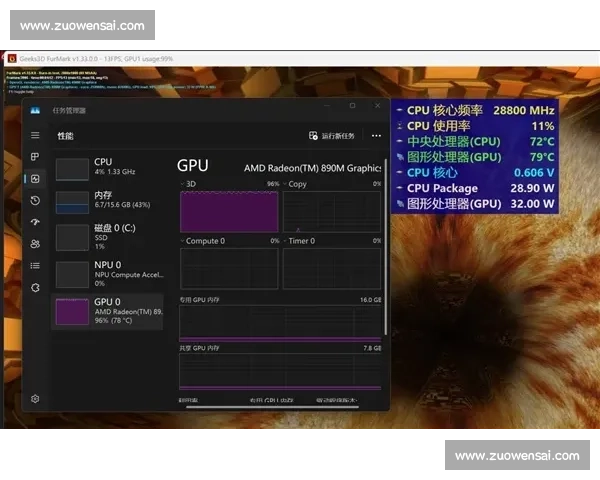This screenshot has height=480, width=600.
Task: Click the 运行新任务 (Run new task) button
Action: pyautogui.click(x=331, y=135)
